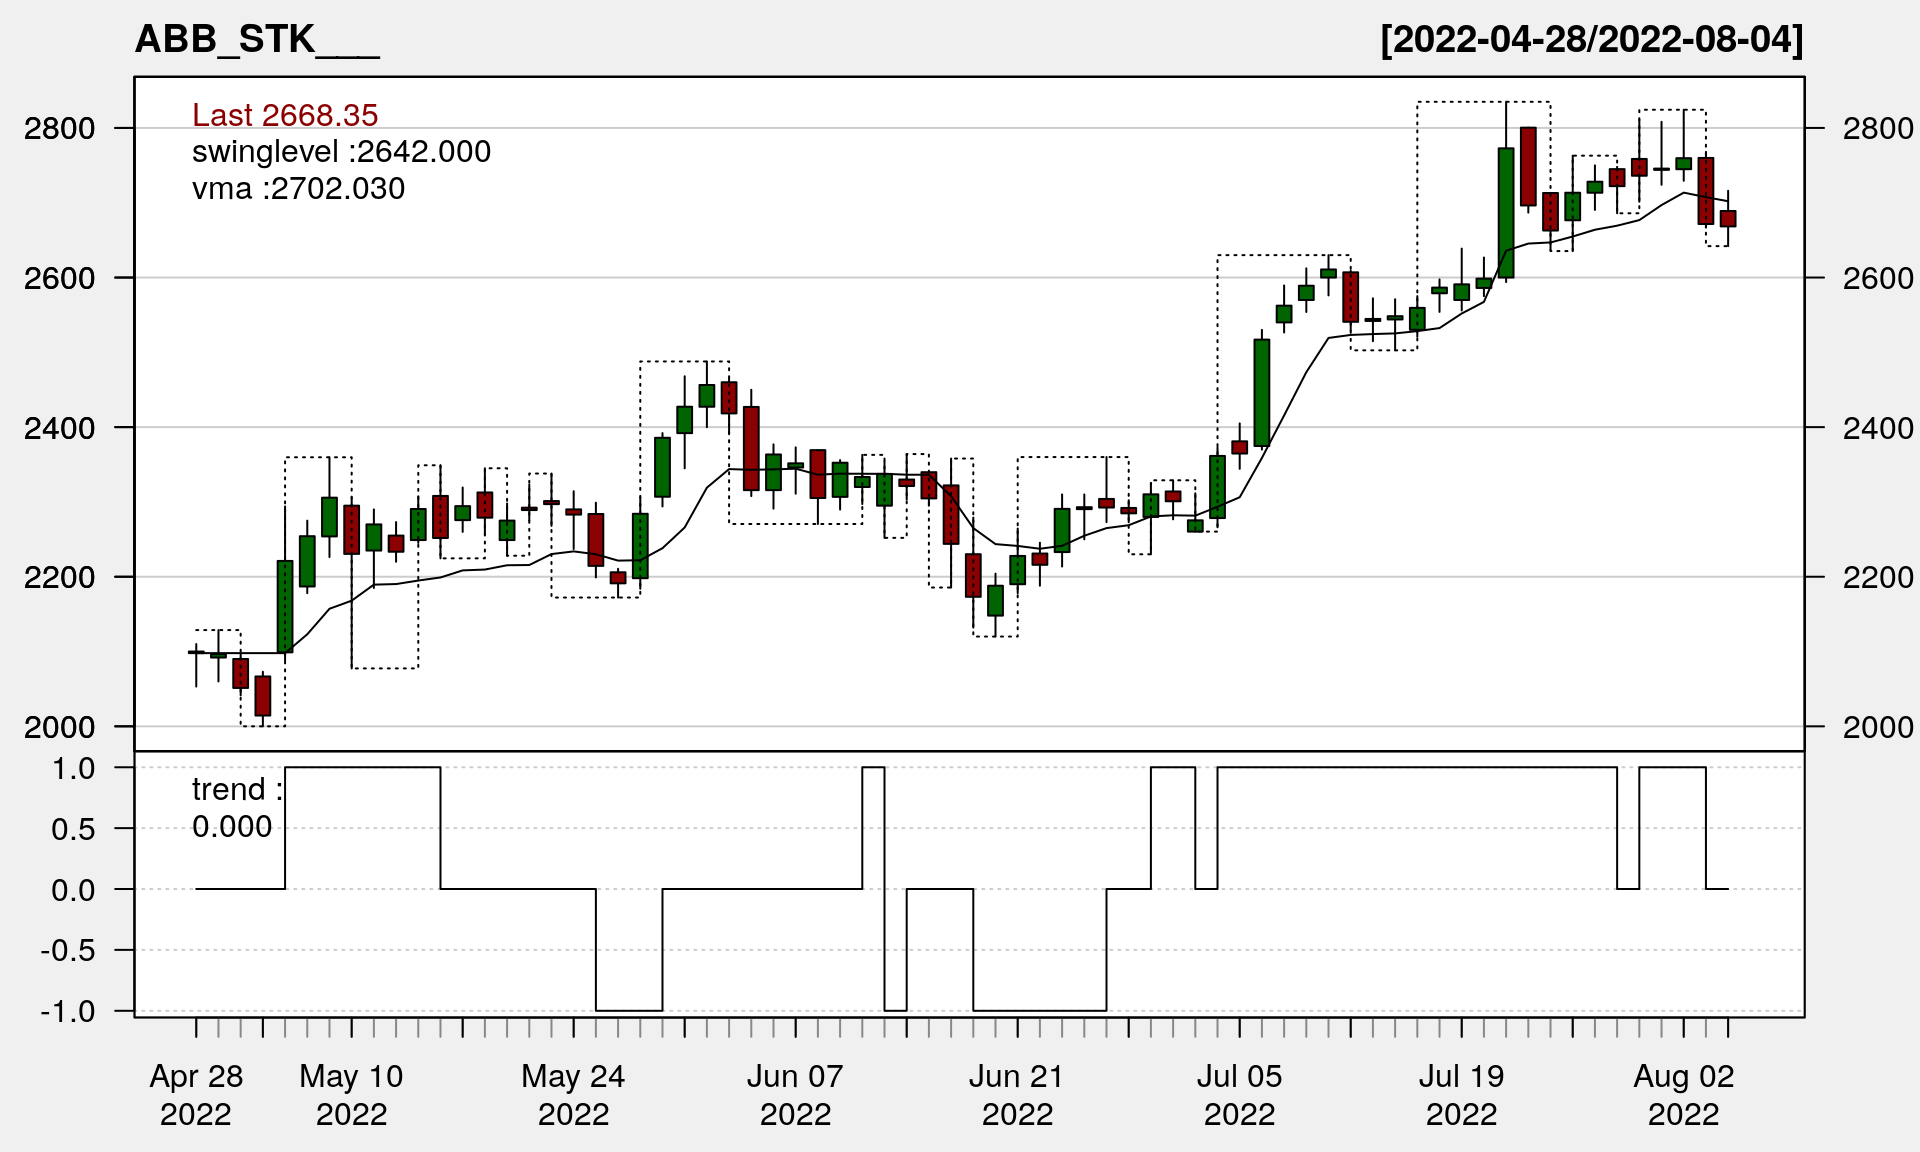Click the swinglevel 2642.000 label
The height and width of the screenshot is (1152, 1920).
[341, 152]
